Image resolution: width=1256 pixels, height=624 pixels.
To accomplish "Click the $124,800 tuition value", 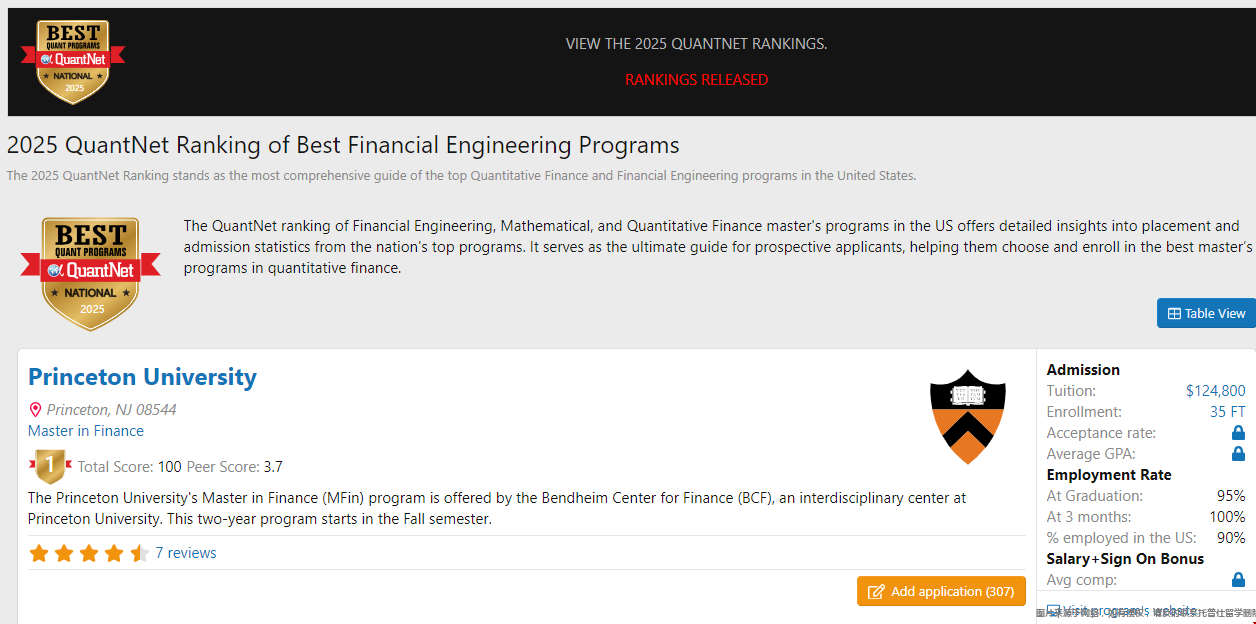I will [1215, 391].
